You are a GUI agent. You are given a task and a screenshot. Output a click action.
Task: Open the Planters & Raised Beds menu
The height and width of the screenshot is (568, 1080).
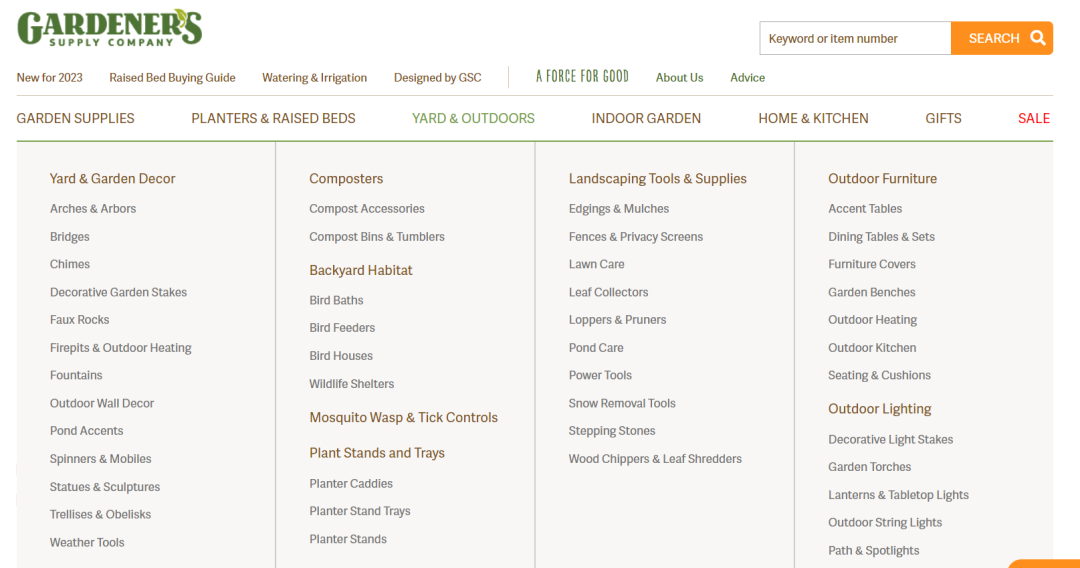pyautogui.click(x=273, y=118)
